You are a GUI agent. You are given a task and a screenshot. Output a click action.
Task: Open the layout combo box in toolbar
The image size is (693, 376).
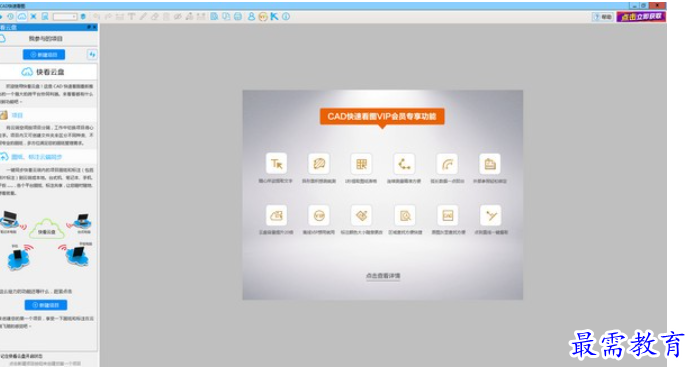[x=65, y=17]
